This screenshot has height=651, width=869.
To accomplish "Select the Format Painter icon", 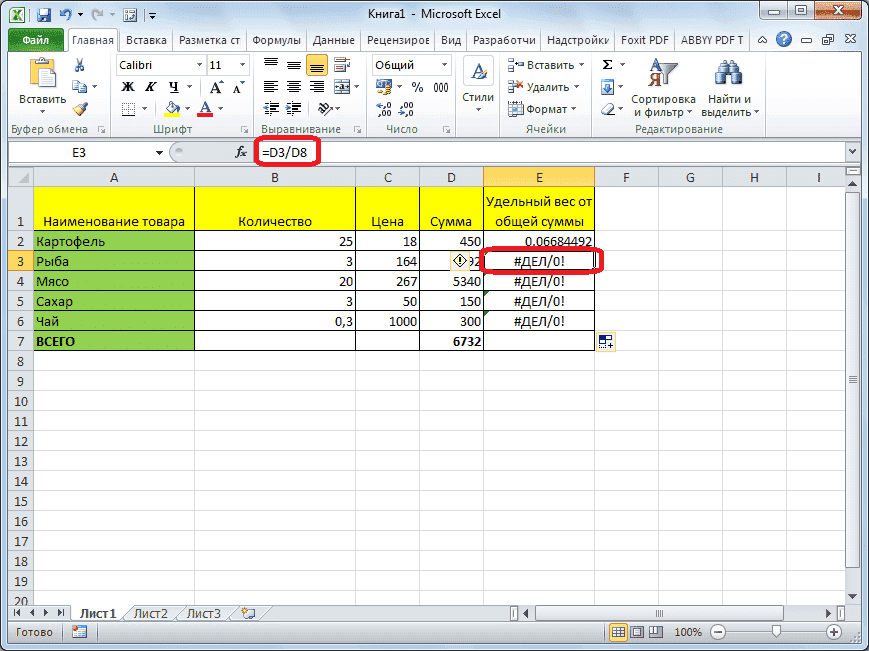I will 81,108.
